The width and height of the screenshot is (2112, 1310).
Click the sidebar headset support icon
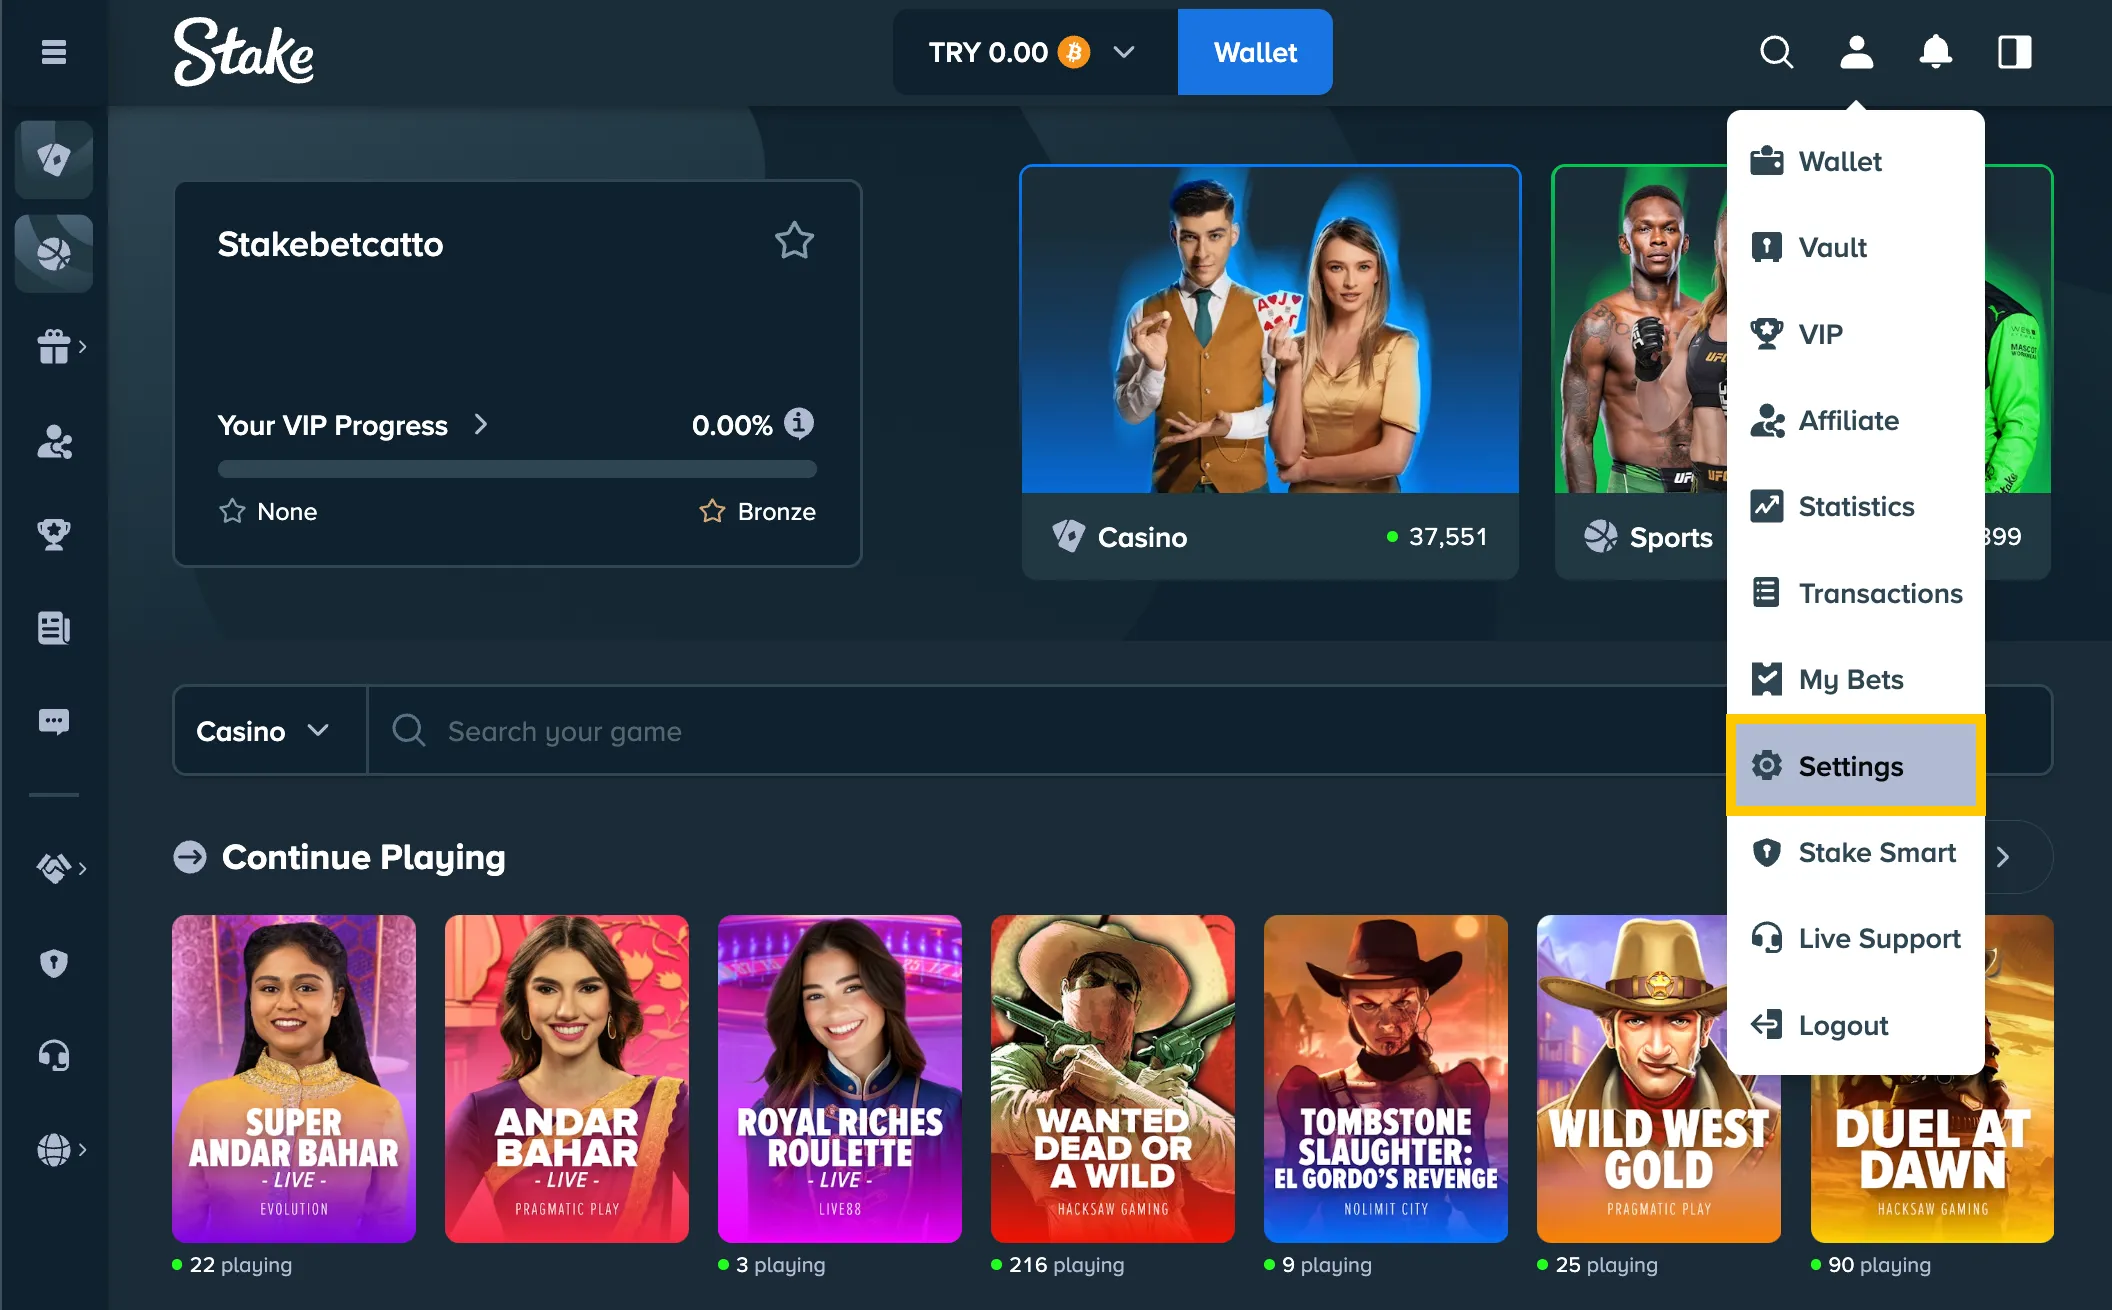click(x=54, y=1056)
